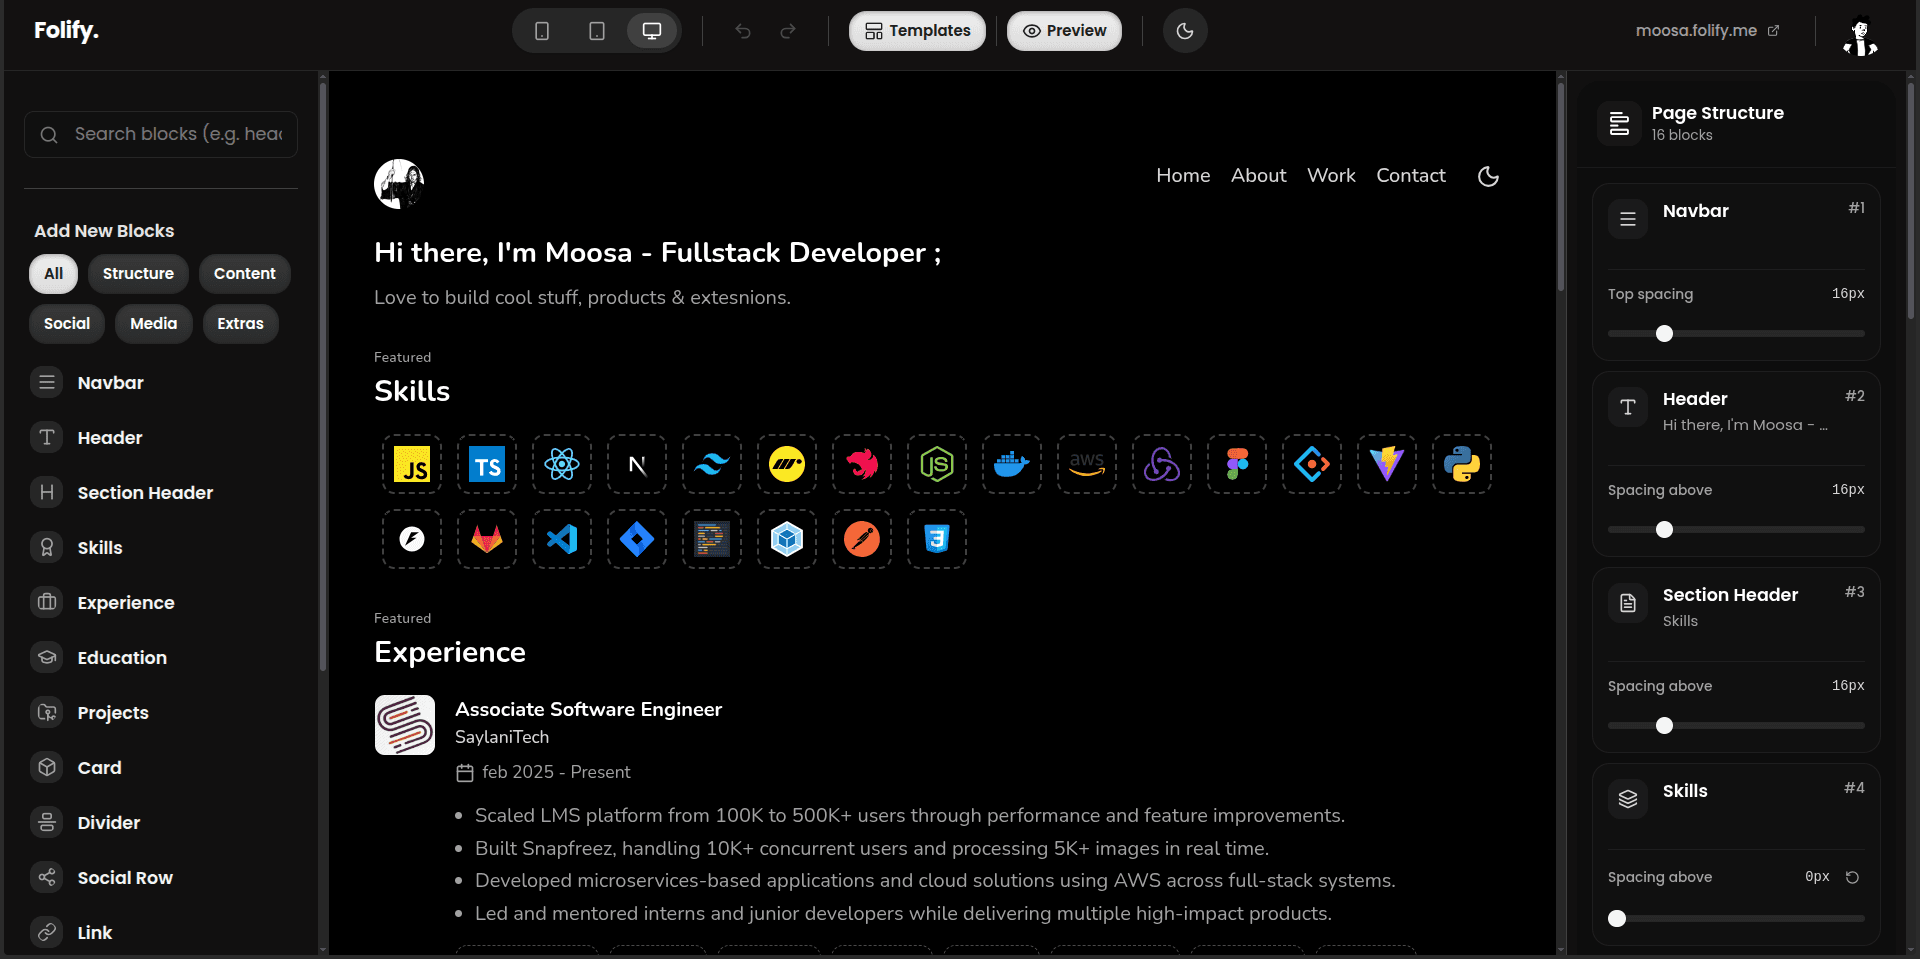Screen dimensions: 1920x959
Task: Select desktop device preview icon
Action: pos(652,31)
